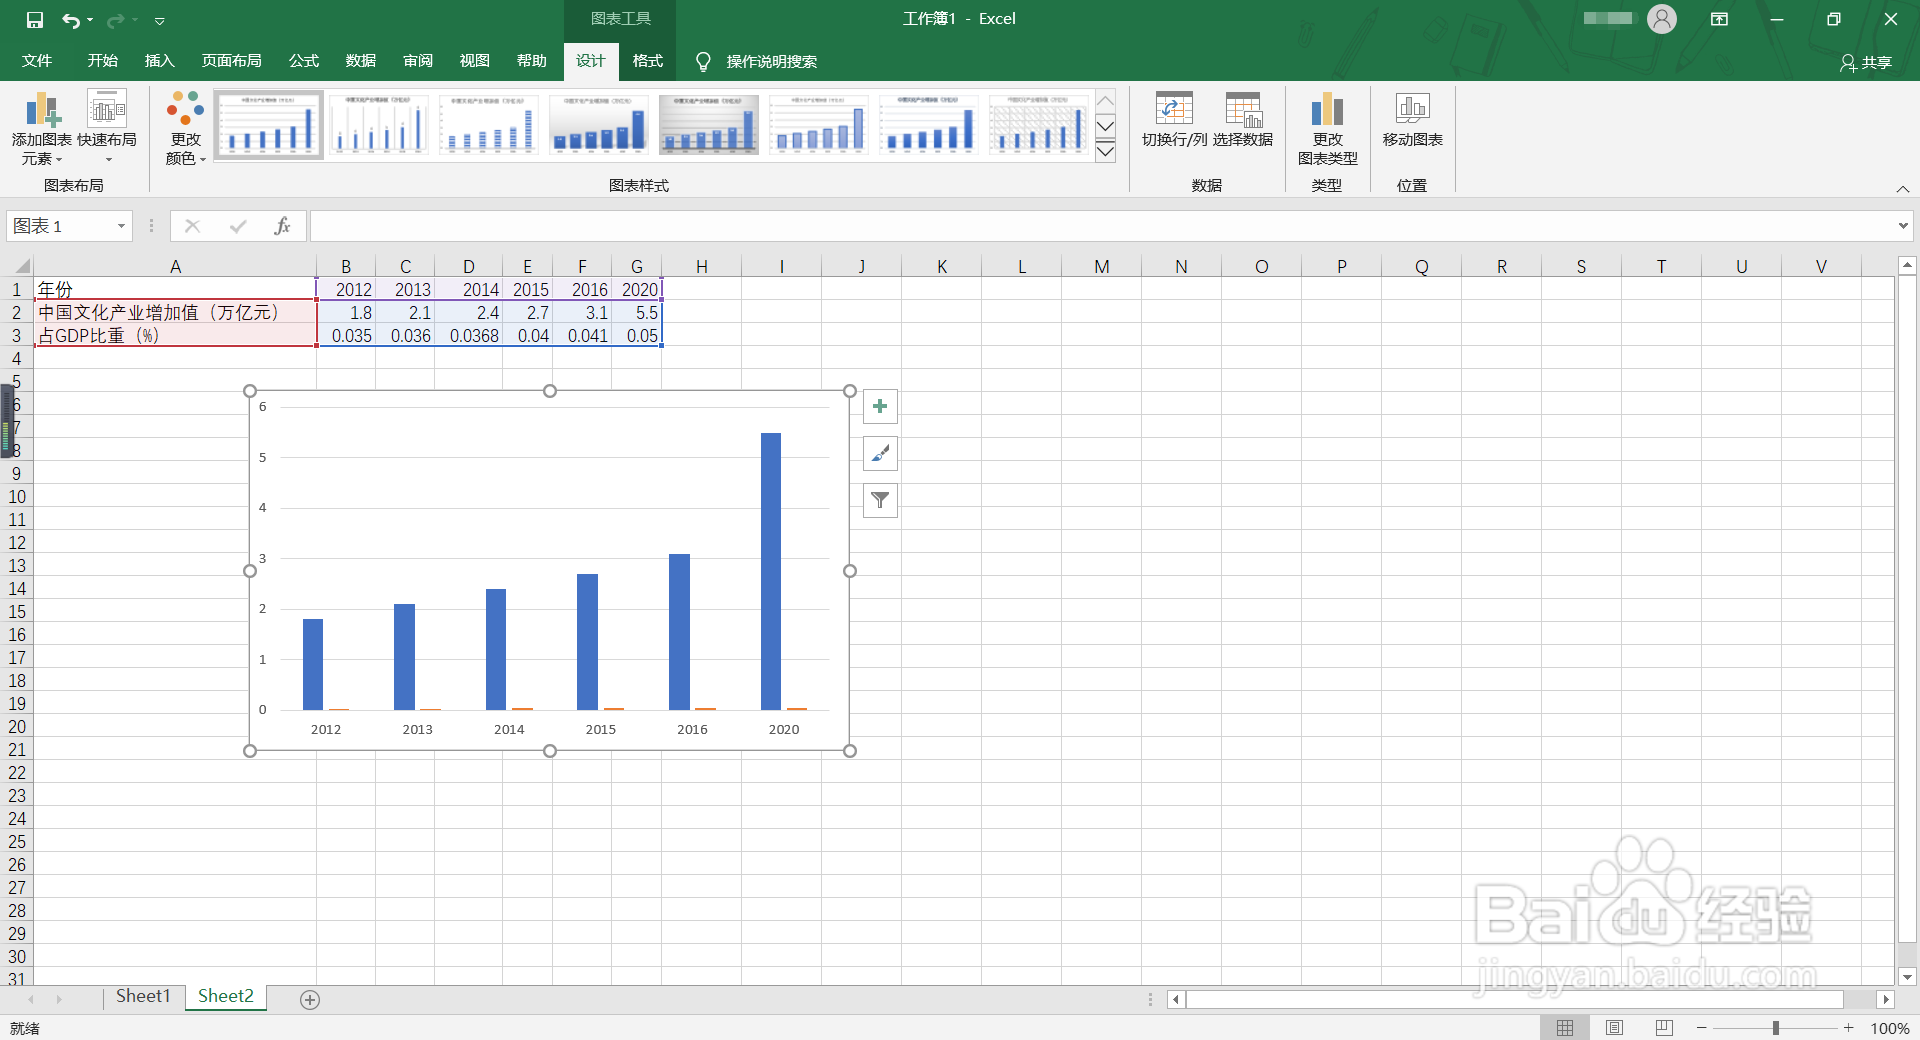Screen dimensions: 1920x1040
Task: Open Customize Quick Access Toolbar dropdown
Action: coord(159,20)
